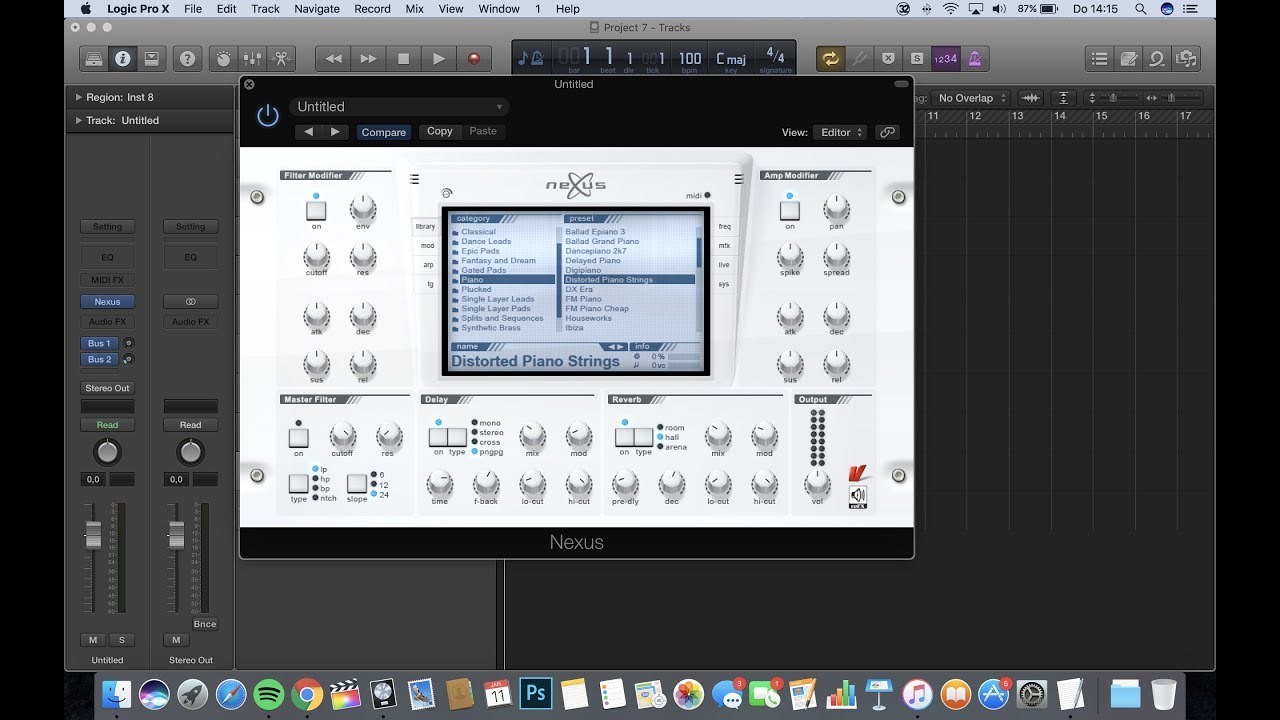Toggle Delay on button
1280x720 pixels.
click(x=438, y=437)
